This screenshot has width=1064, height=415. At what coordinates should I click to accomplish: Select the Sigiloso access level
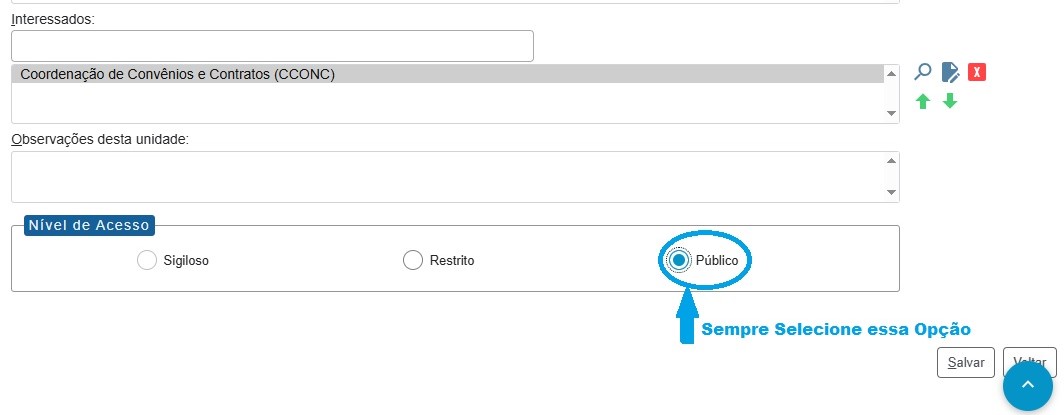pos(147,261)
